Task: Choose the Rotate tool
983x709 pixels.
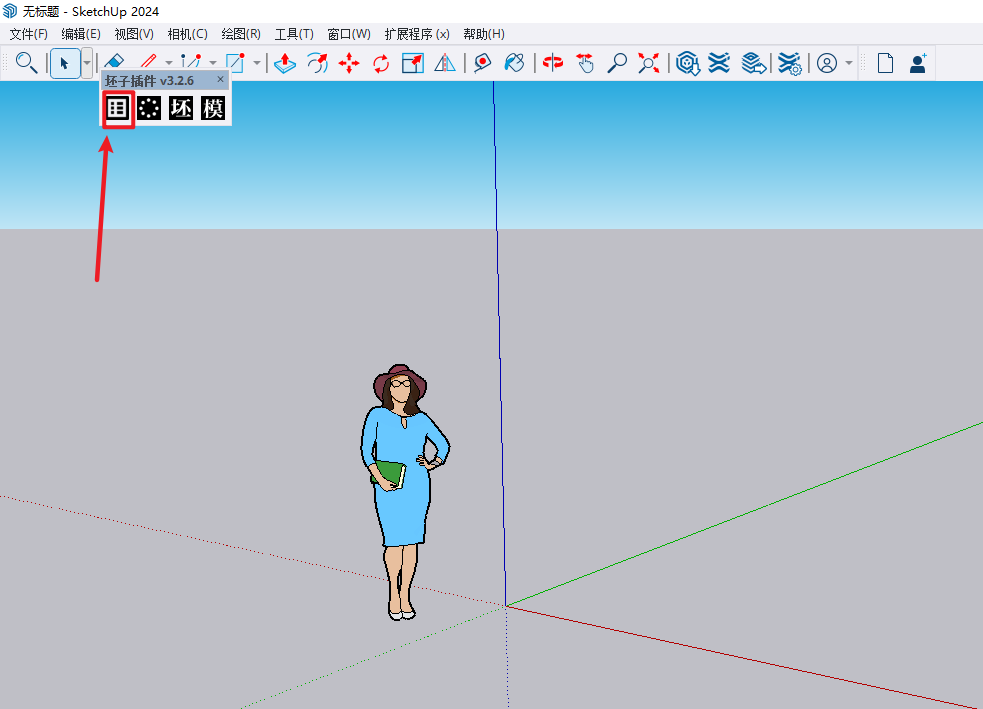Action: click(381, 63)
